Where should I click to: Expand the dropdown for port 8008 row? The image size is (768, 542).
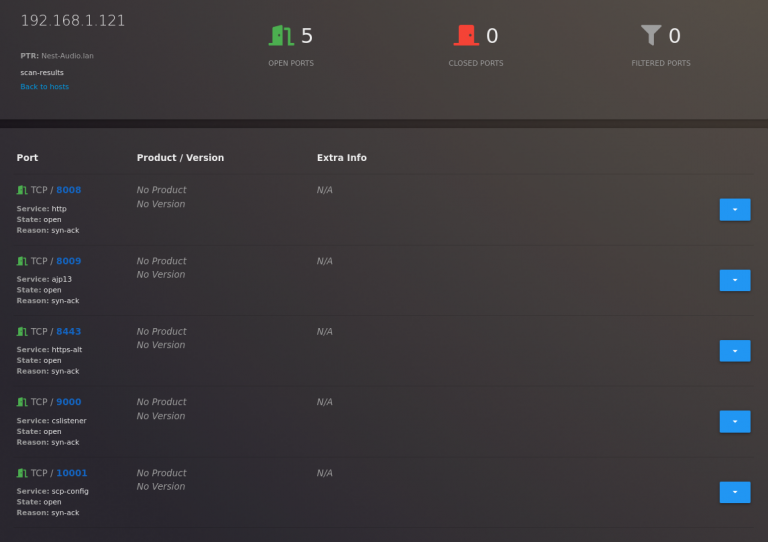coord(734,209)
